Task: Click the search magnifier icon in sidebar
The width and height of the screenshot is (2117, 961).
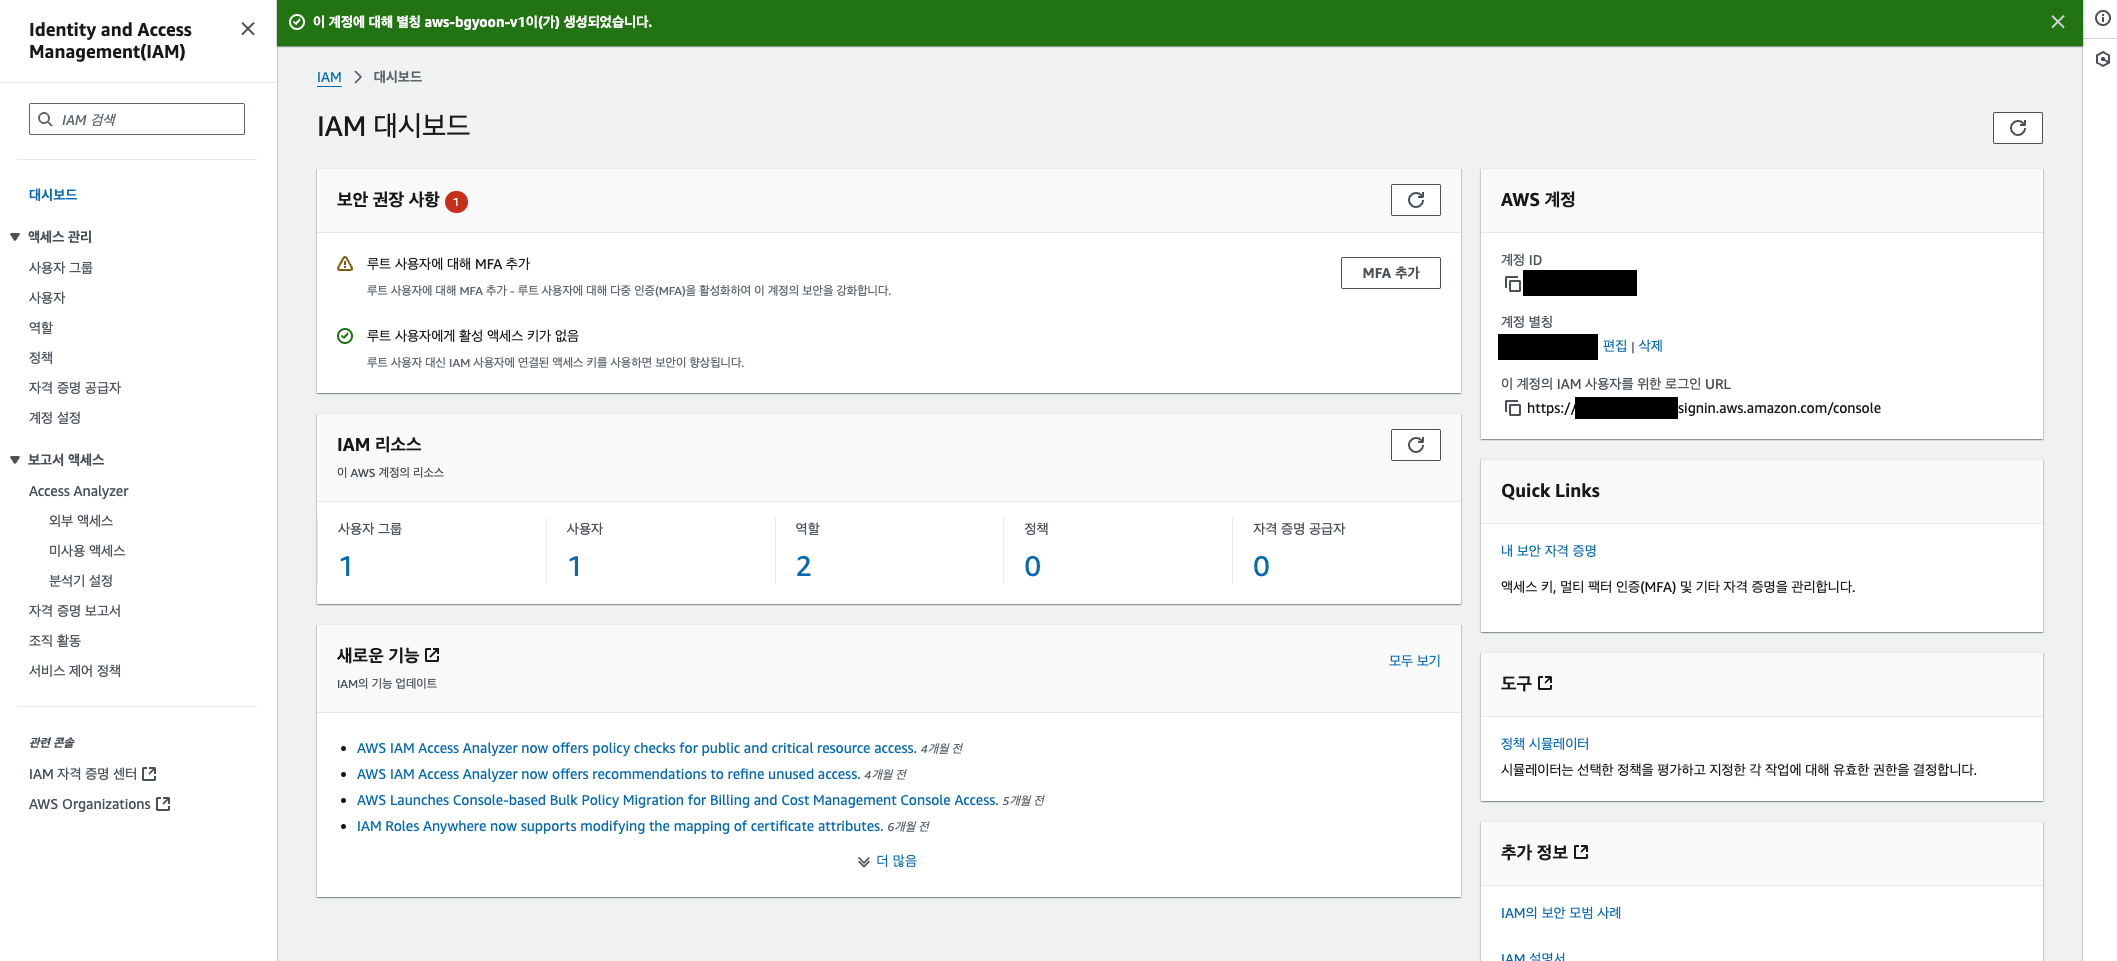Action: [45, 119]
